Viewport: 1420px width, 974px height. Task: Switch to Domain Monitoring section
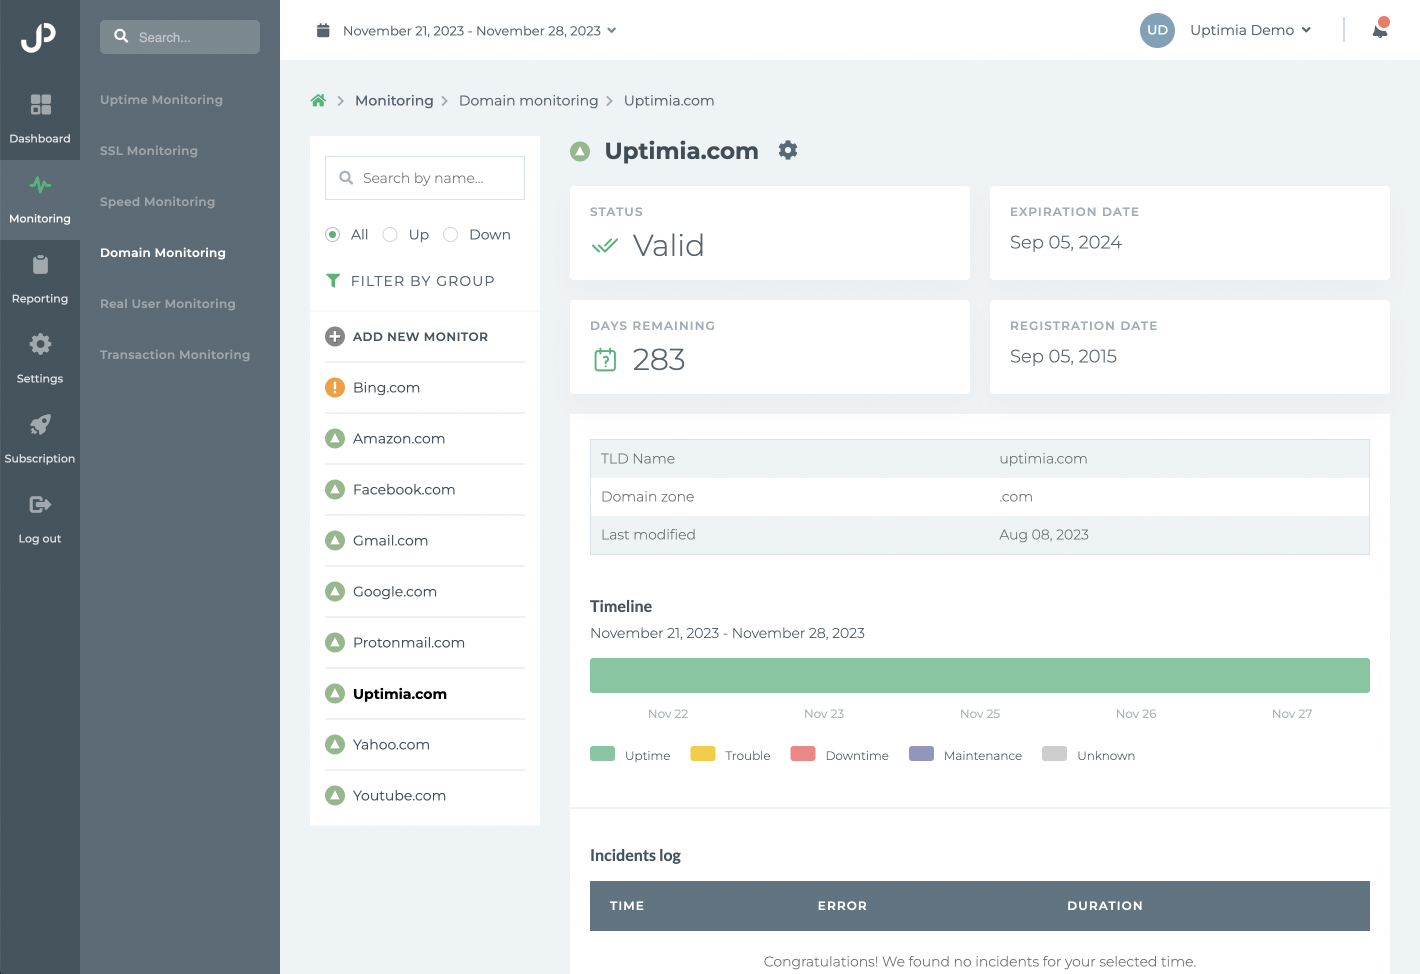point(162,252)
